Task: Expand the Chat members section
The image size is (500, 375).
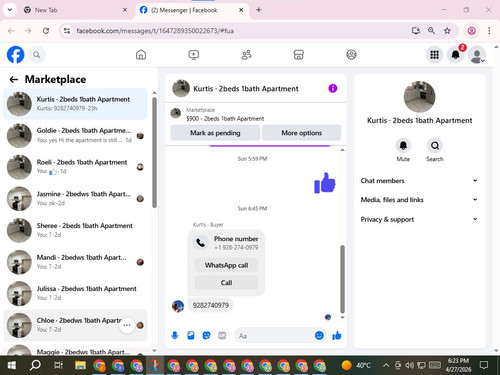Action: point(419,181)
